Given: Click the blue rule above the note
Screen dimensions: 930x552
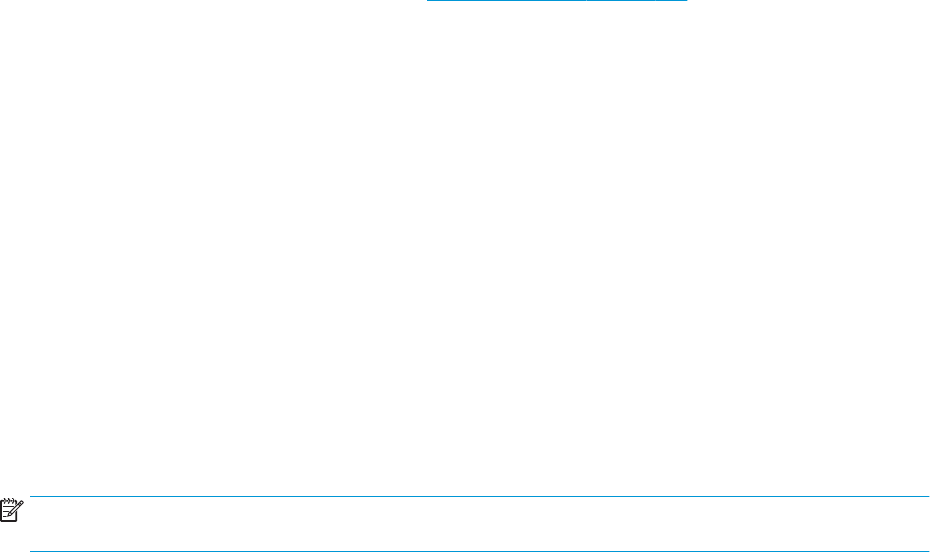Looking at the screenshot, I should (x=479, y=496).
